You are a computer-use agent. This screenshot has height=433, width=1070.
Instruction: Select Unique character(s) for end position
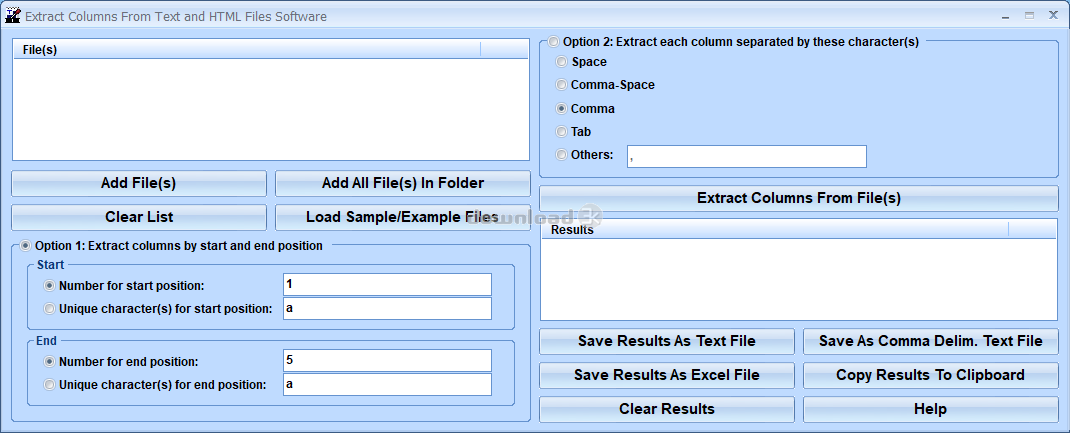pos(50,385)
